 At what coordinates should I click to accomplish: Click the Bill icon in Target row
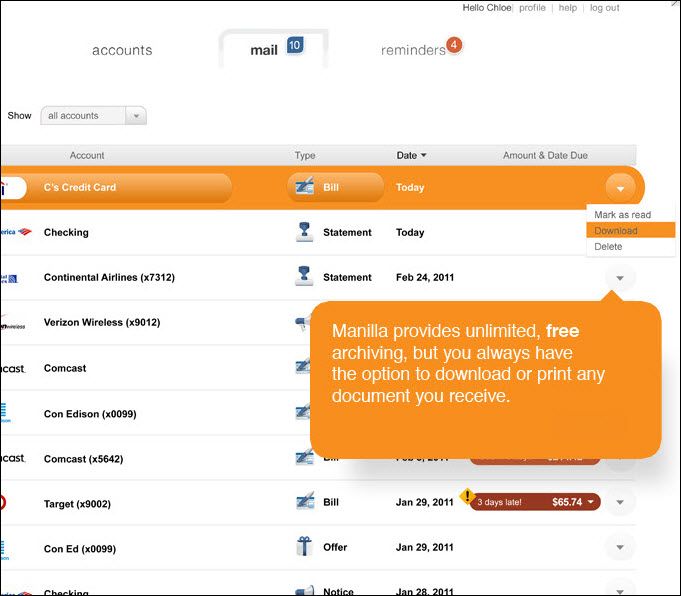coord(304,501)
